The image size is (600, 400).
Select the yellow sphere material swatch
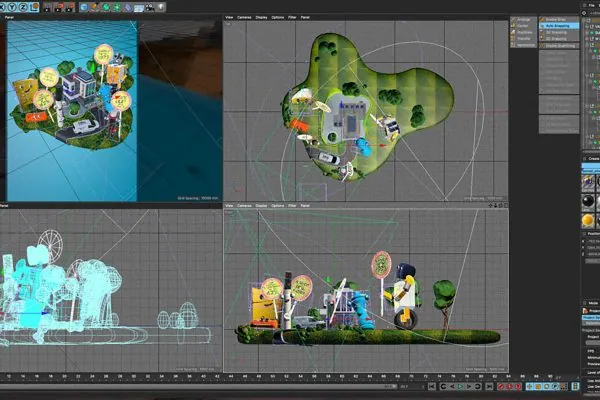(588, 220)
